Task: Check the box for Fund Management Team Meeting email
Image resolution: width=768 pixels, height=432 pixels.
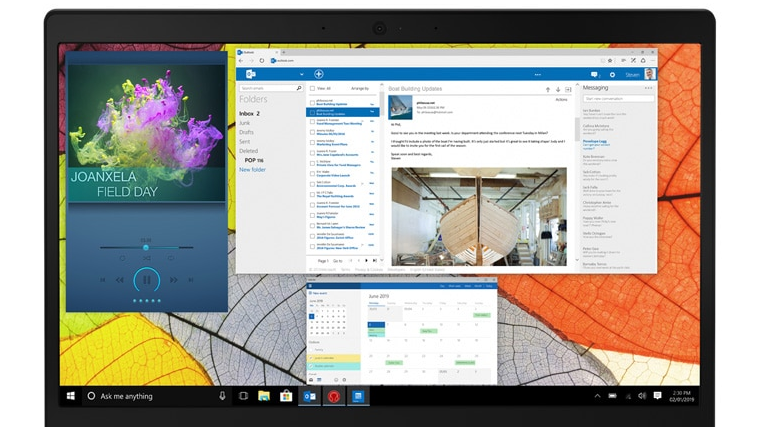Action: click(x=312, y=121)
